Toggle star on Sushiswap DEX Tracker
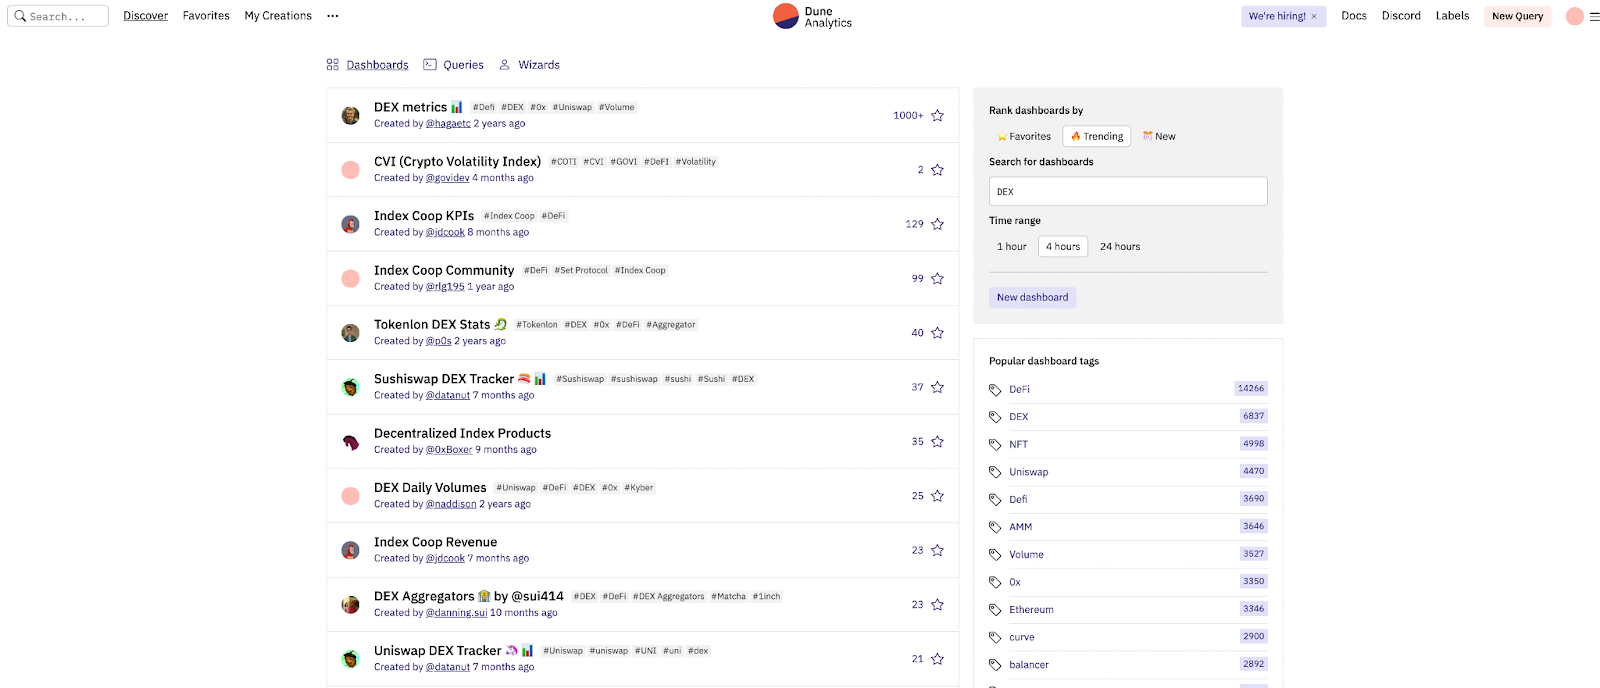Image resolution: width=1600 pixels, height=688 pixels. point(937,387)
